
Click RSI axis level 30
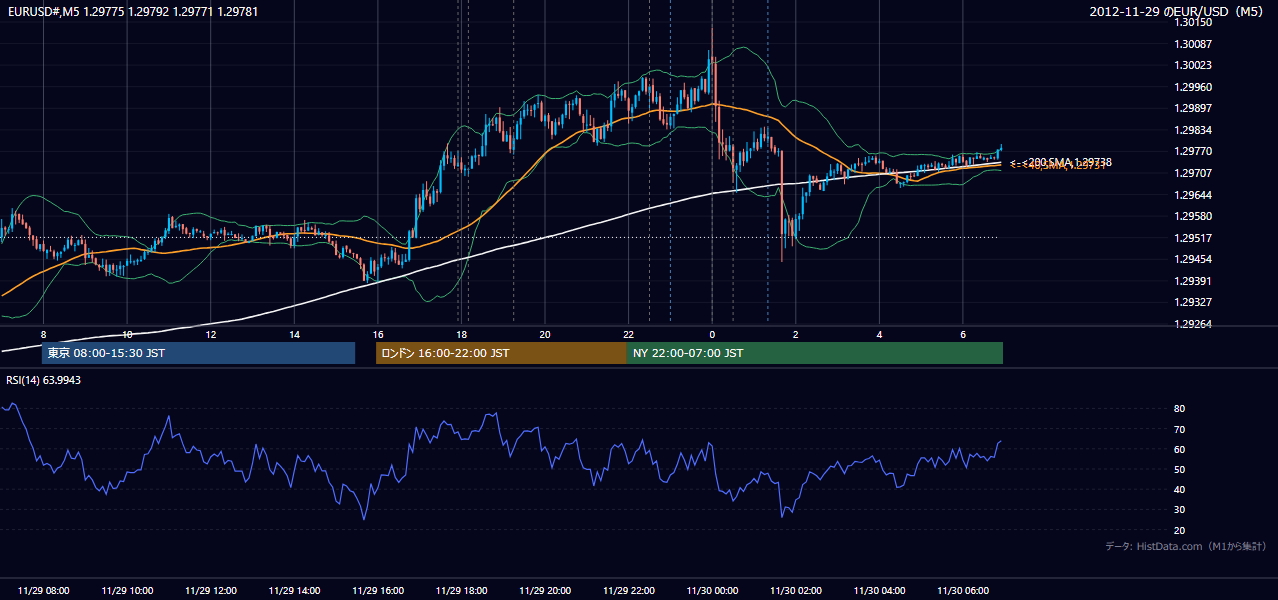(1179, 510)
